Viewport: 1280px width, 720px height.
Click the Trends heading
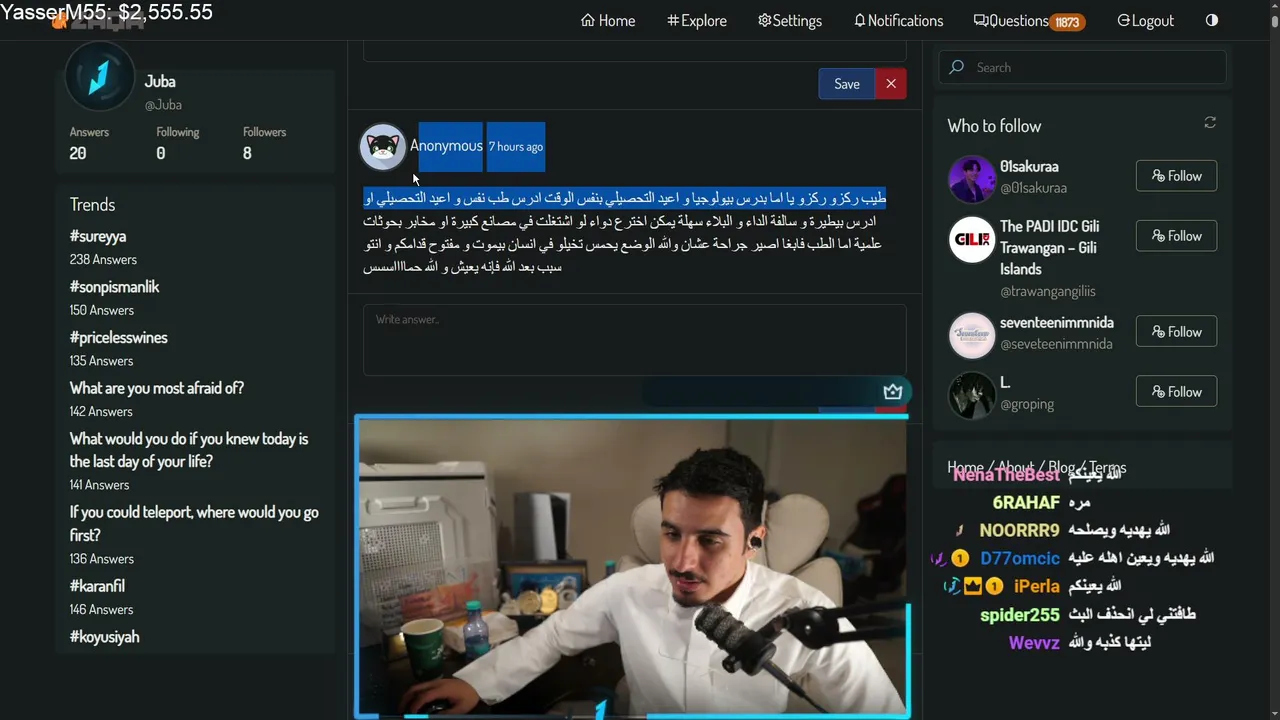click(x=92, y=205)
